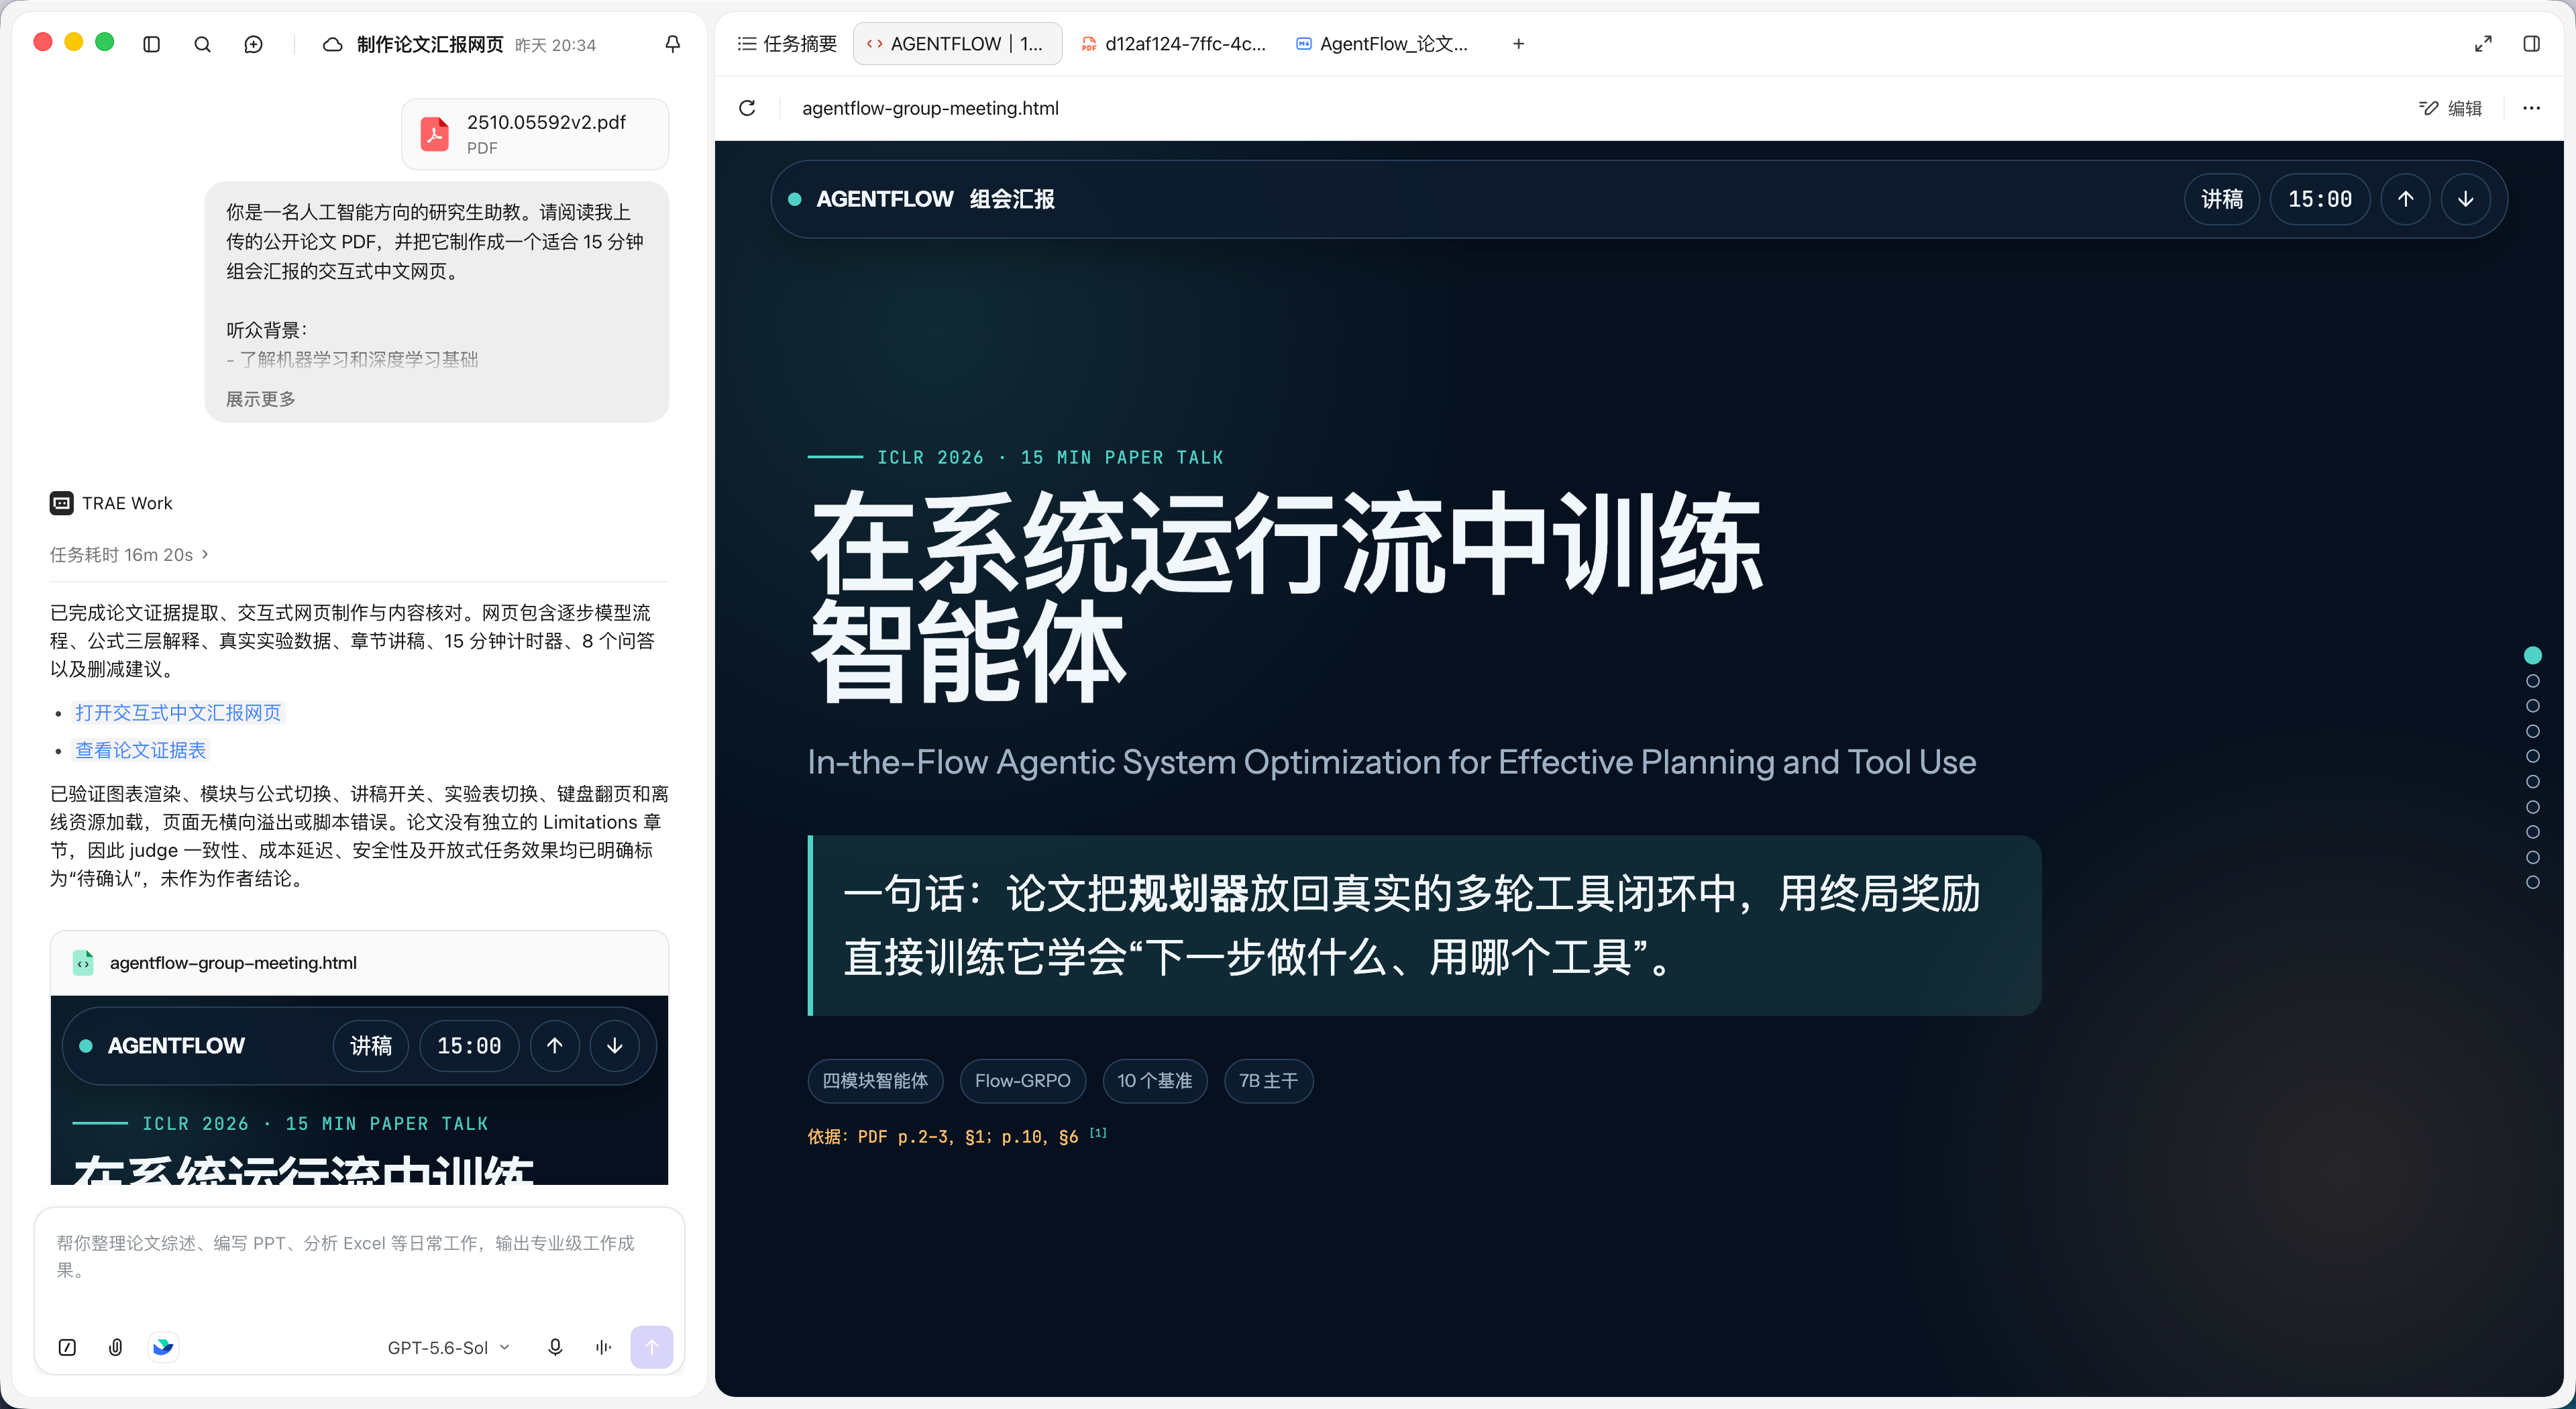Viewport: 2576px width, 1409px height.
Task: Open search with the magnifier icon
Action: (x=202, y=44)
